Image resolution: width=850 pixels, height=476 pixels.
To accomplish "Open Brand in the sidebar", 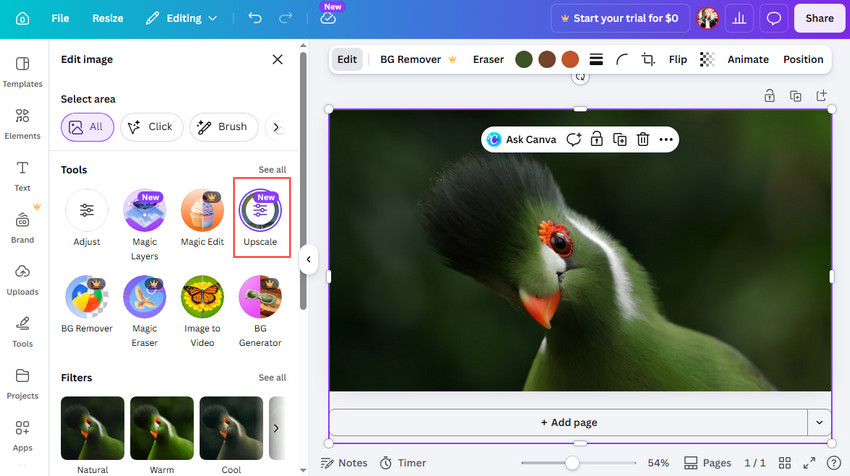I will click(22, 228).
